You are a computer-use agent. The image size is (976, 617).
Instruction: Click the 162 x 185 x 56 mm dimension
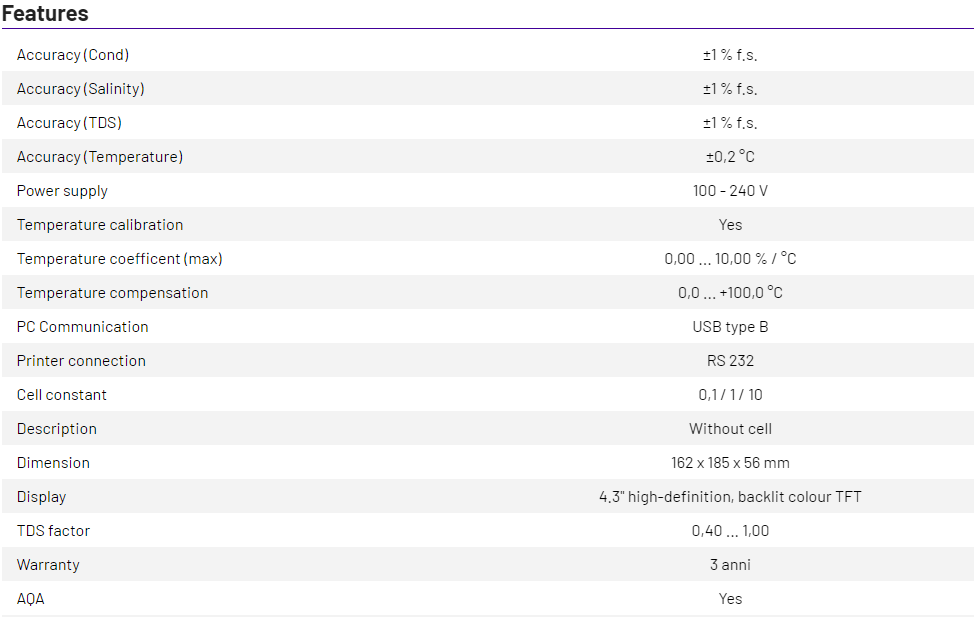coord(730,463)
